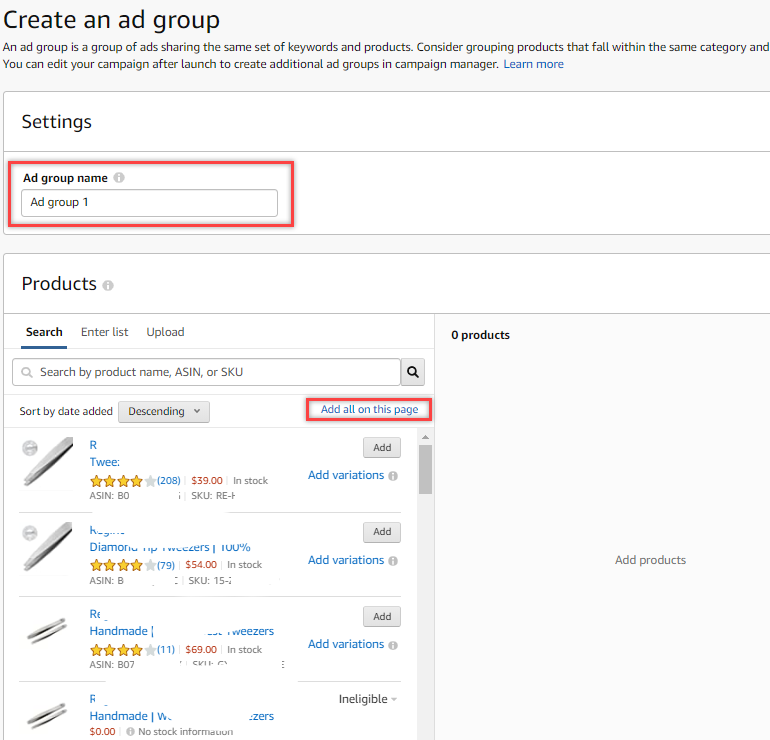770x740 pixels.
Task: Click info icon by third Add variations
Action: click(x=393, y=645)
